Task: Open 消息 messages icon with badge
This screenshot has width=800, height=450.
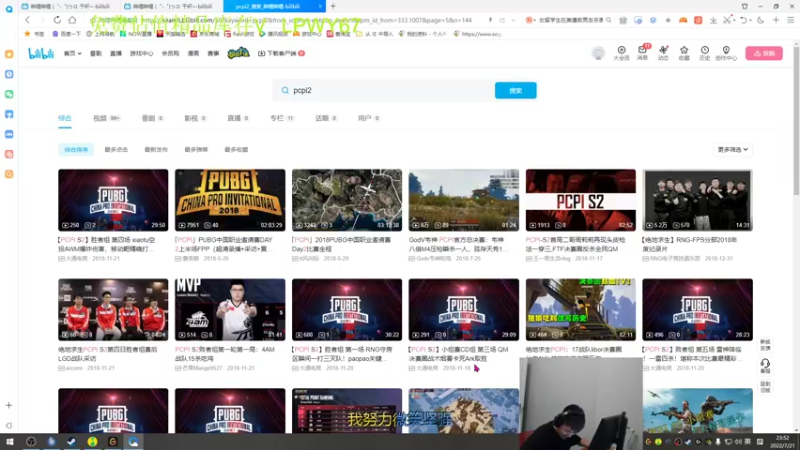Action: click(x=642, y=53)
